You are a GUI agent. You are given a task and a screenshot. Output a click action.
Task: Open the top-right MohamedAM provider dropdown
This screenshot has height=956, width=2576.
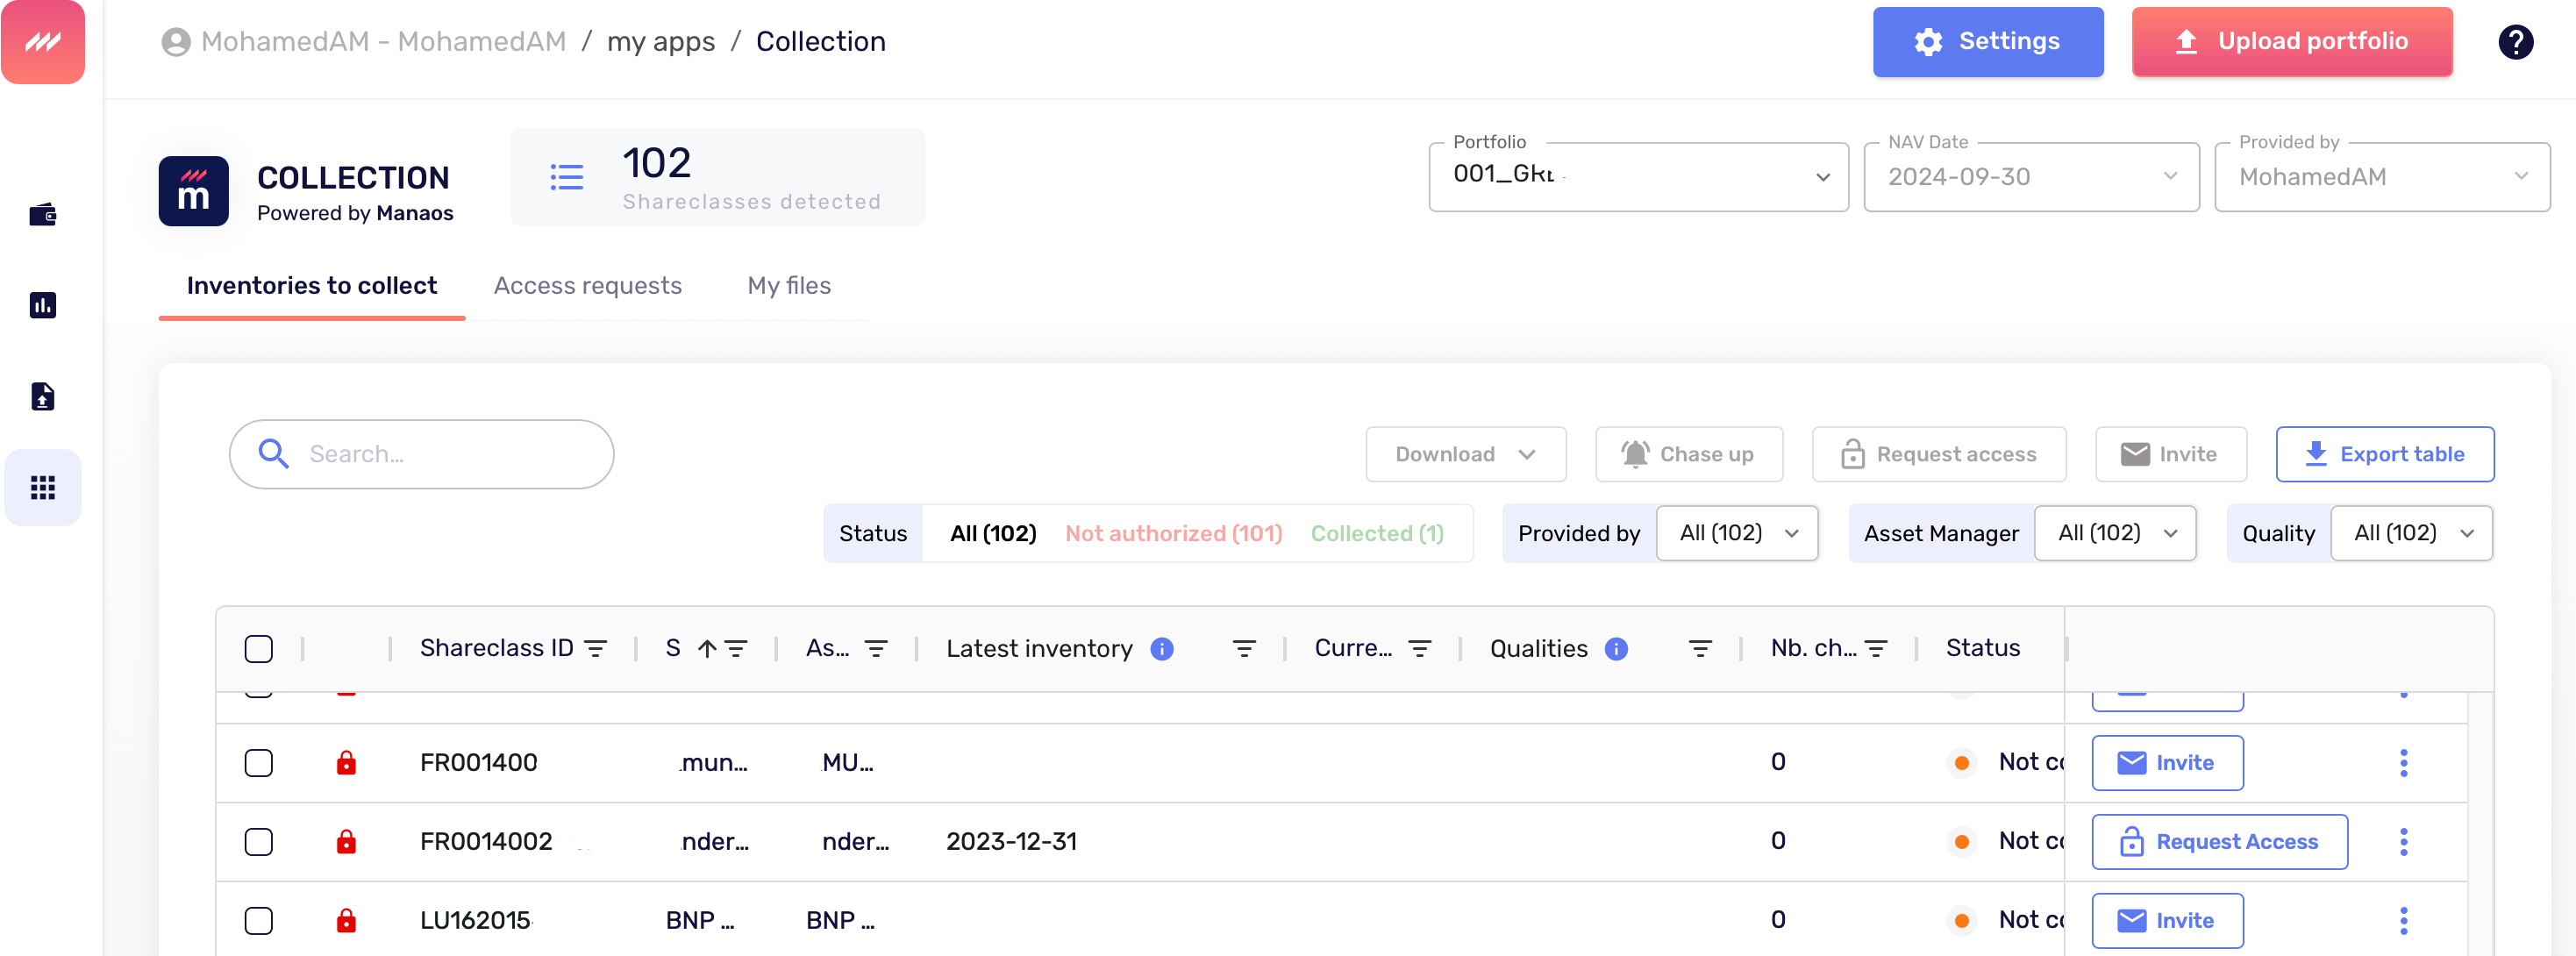[2382, 177]
